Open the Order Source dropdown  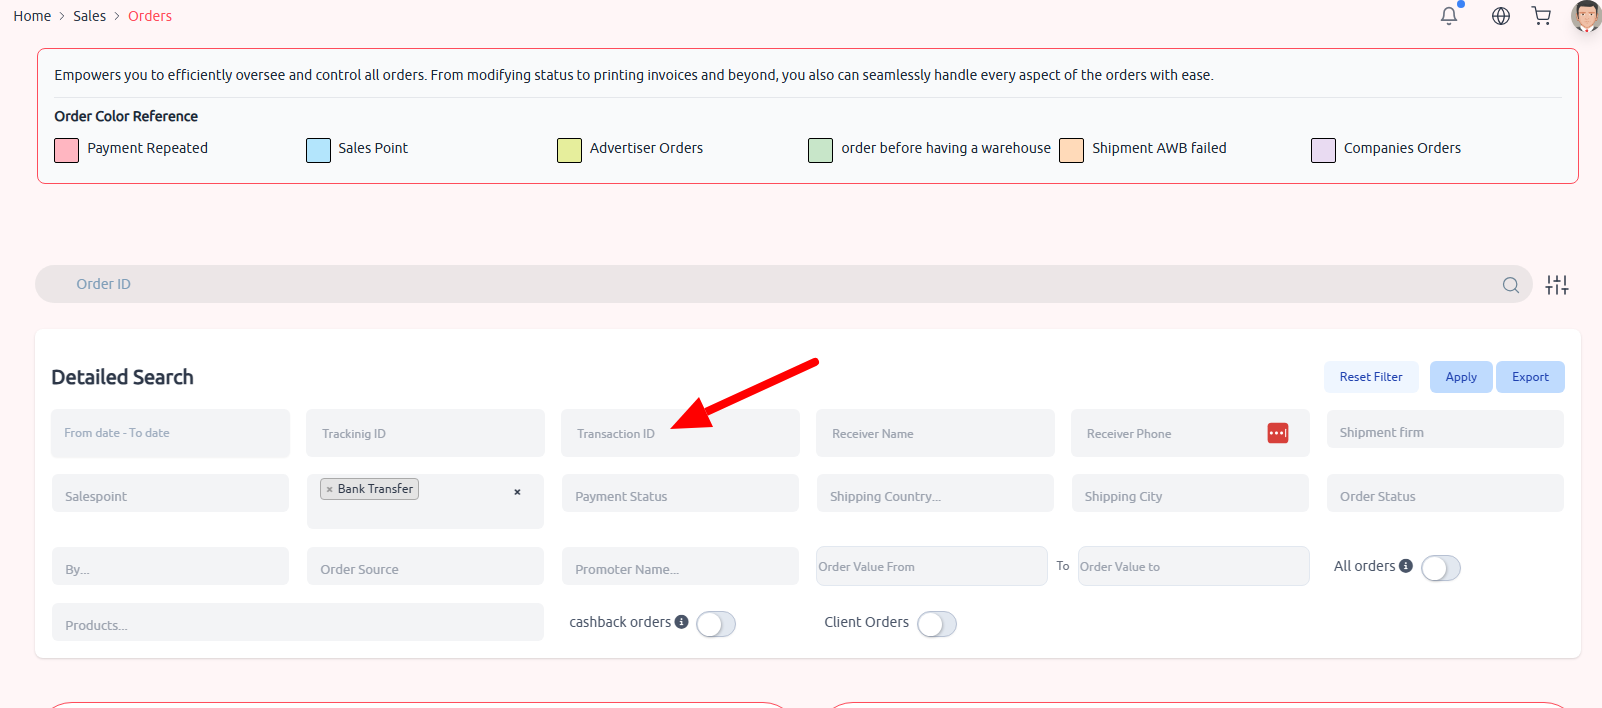pyautogui.click(x=425, y=566)
